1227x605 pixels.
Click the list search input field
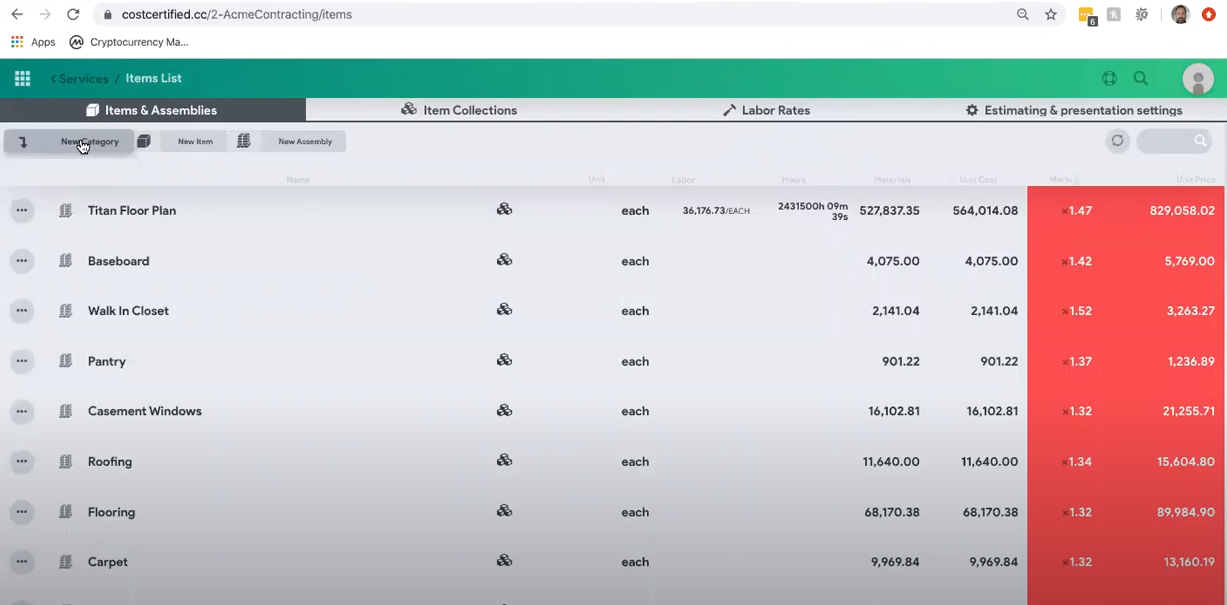(1174, 141)
